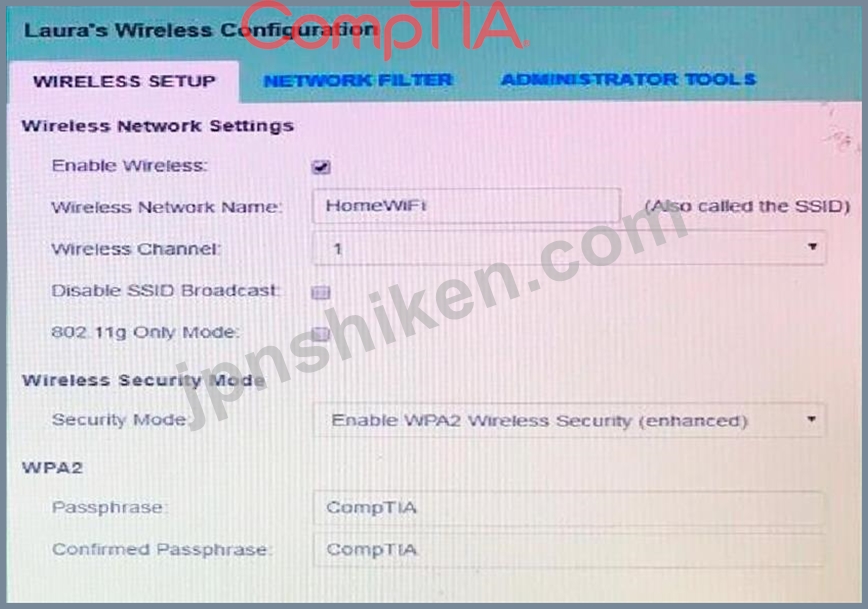
Task: Click the Enable Wireless label text
Action: point(130,166)
